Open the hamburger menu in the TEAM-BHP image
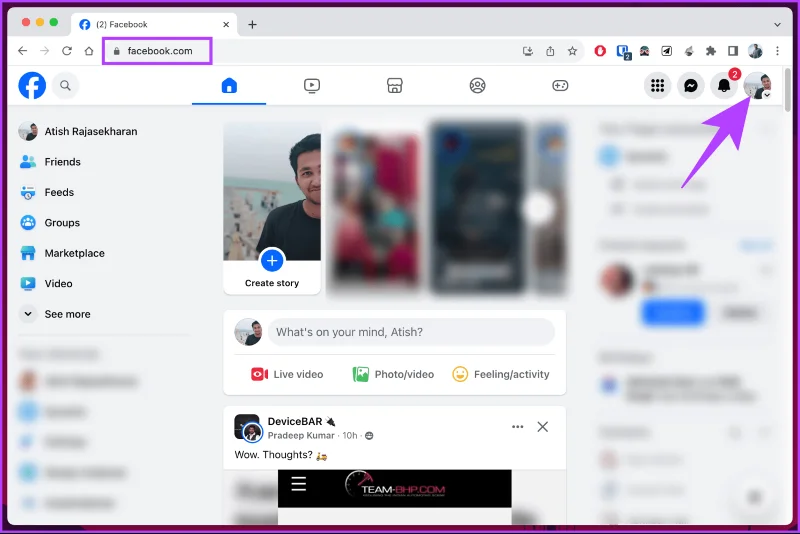The height and width of the screenshot is (534, 800). (299, 484)
